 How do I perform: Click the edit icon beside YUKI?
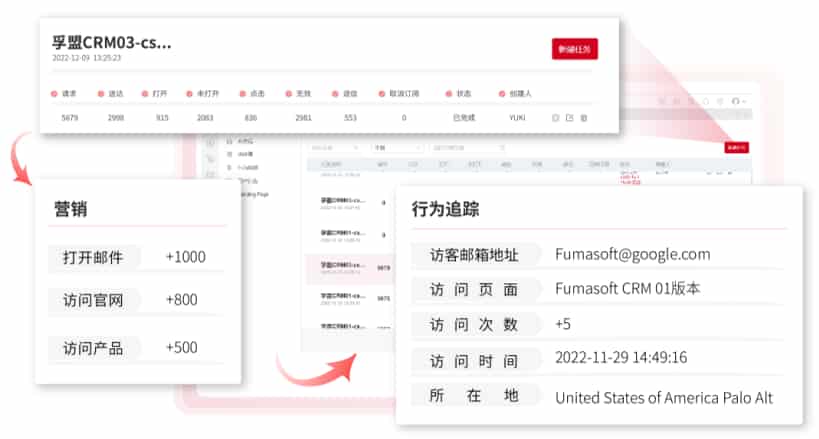[x=570, y=118]
